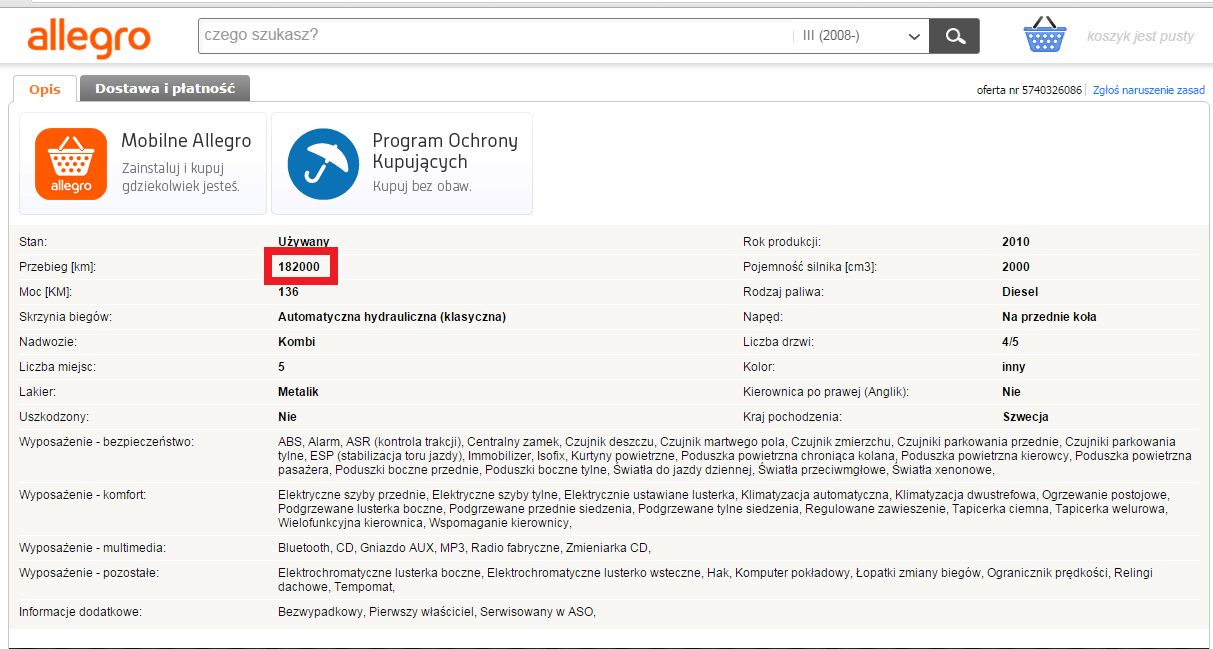Open the 'Dostawa i płatność' tab
The height and width of the screenshot is (649, 1213).
(165, 88)
